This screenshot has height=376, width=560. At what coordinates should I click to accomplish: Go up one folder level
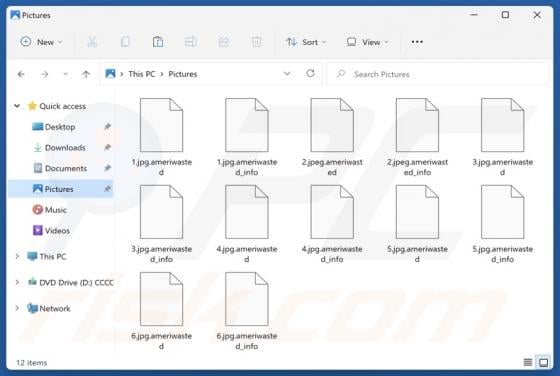tap(86, 74)
